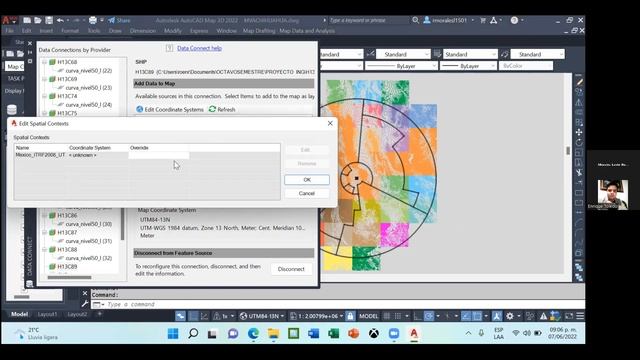Open Excel from taskbar
This screenshot has width=640, height=360.
coord(333,333)
